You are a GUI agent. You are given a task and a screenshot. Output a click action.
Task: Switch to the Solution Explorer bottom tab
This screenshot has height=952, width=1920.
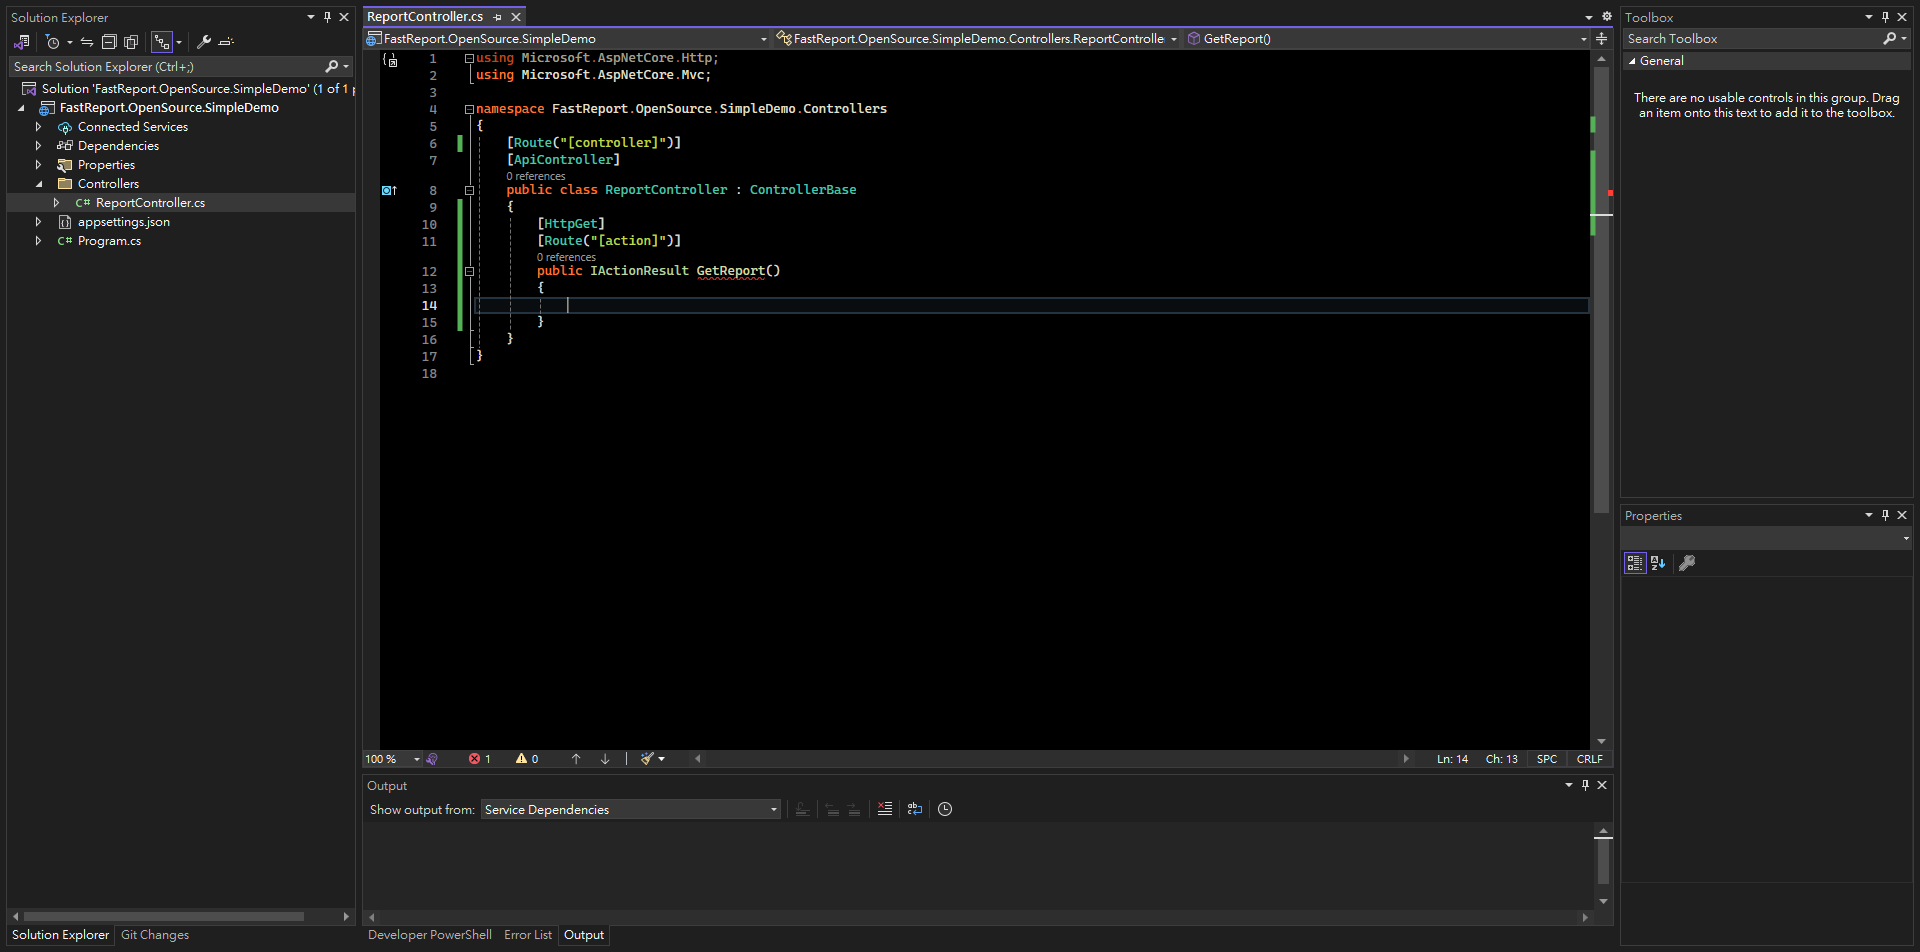tap(60, 935)
